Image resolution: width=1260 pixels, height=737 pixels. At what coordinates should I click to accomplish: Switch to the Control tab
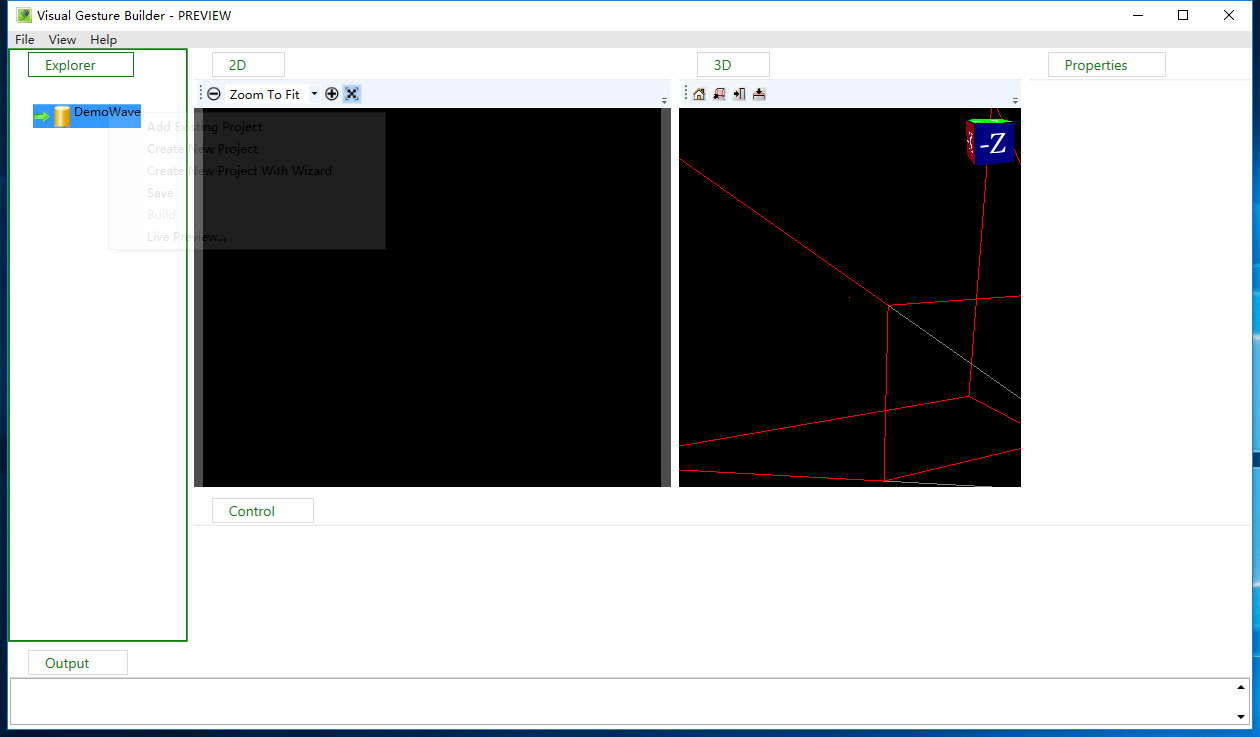(262, 510)
